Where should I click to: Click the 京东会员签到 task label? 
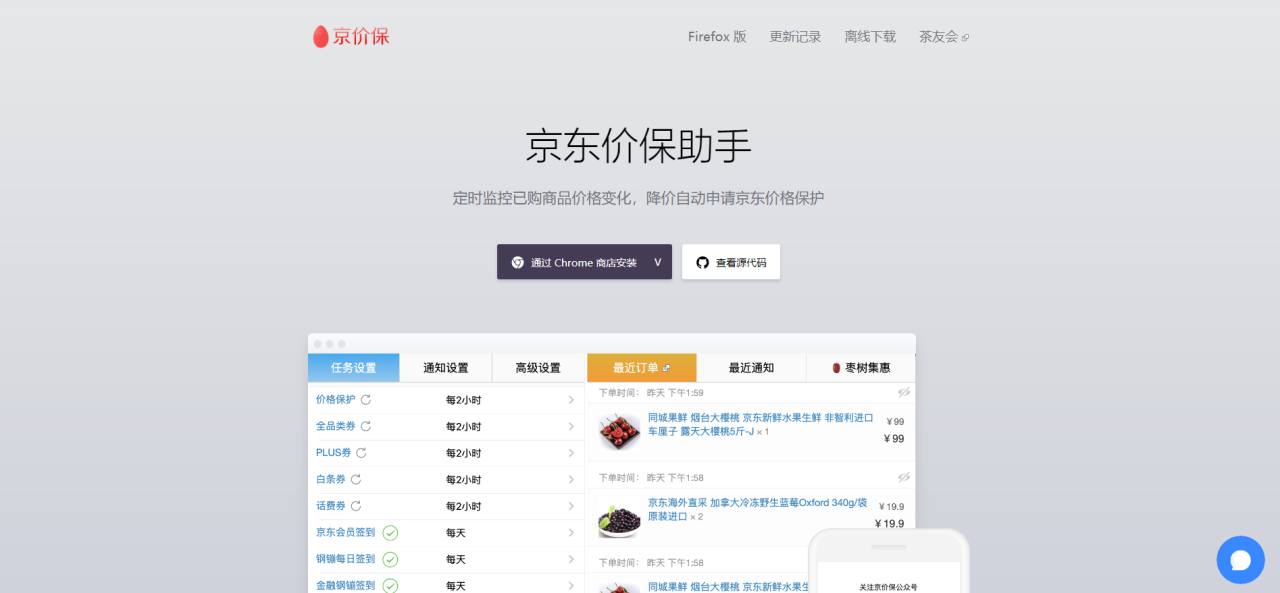[346, 533]
